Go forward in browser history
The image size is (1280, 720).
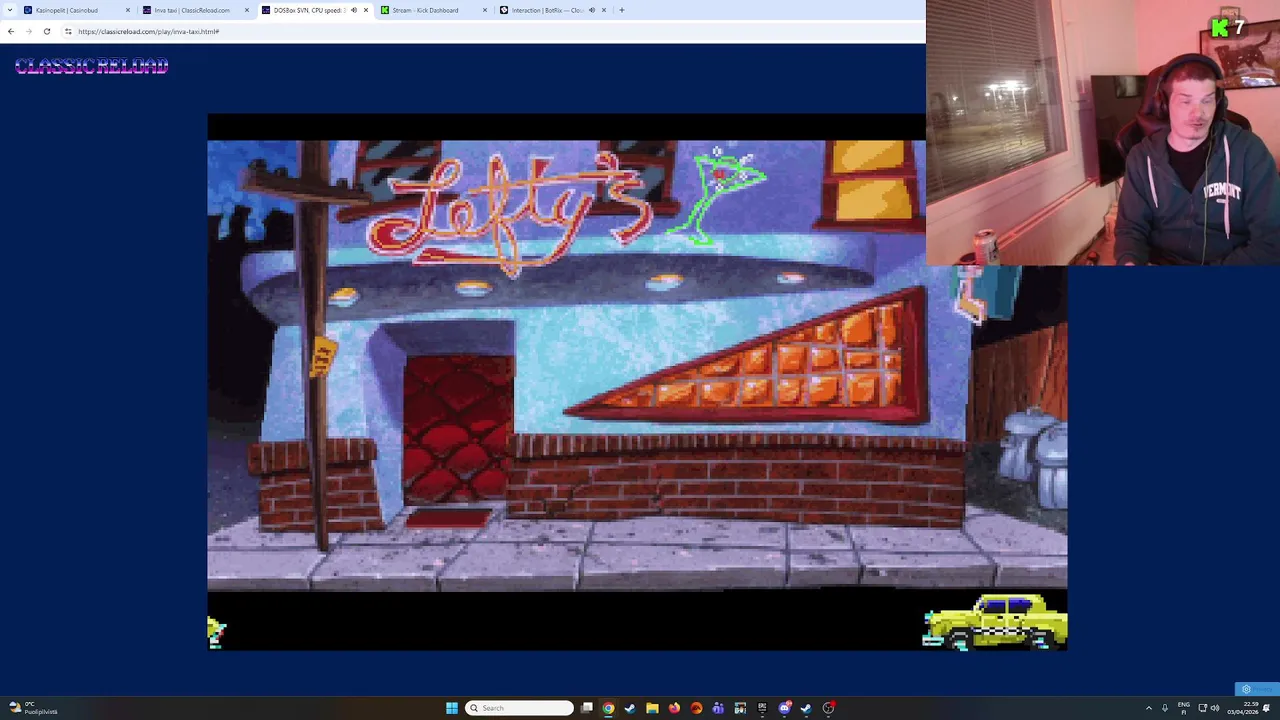(29, 31)
